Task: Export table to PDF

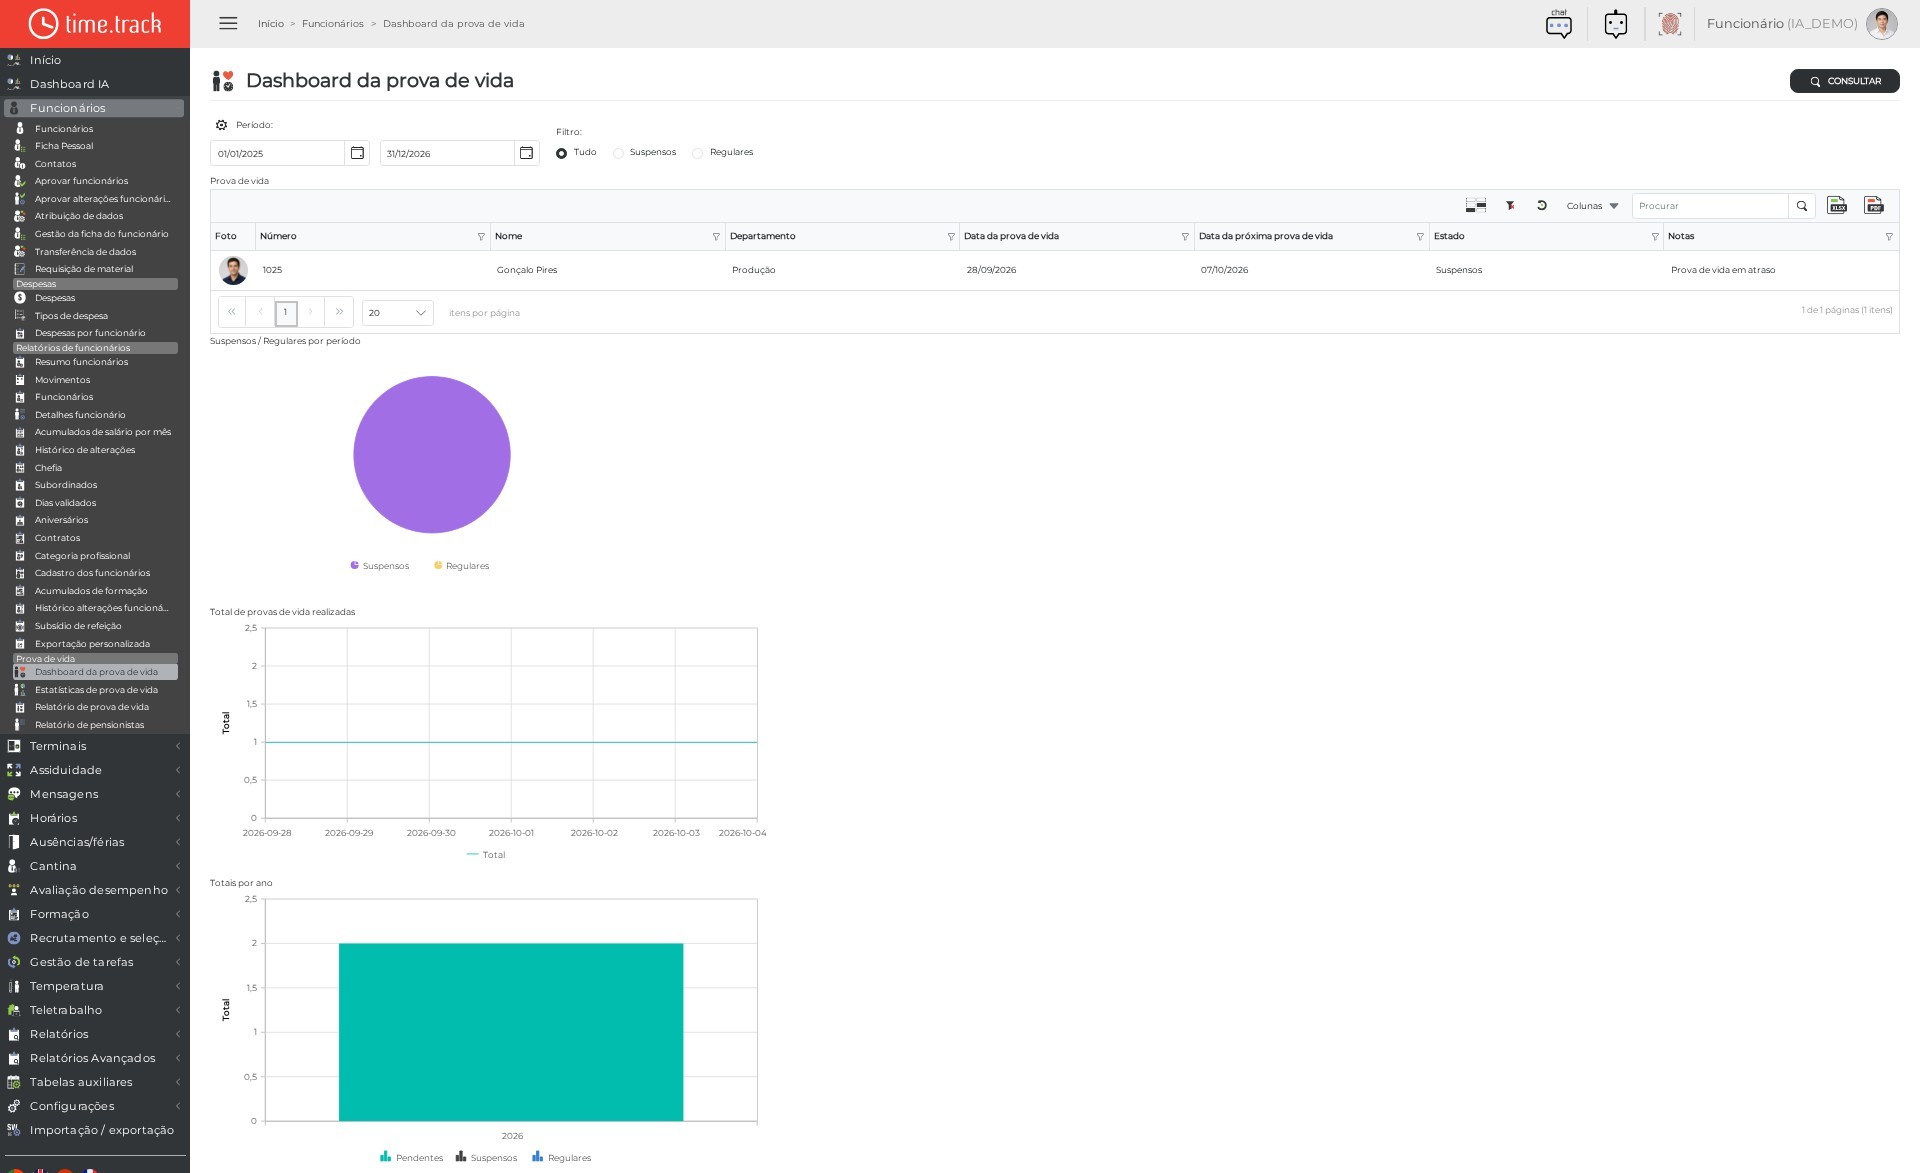Action: tap(1874, 205)
